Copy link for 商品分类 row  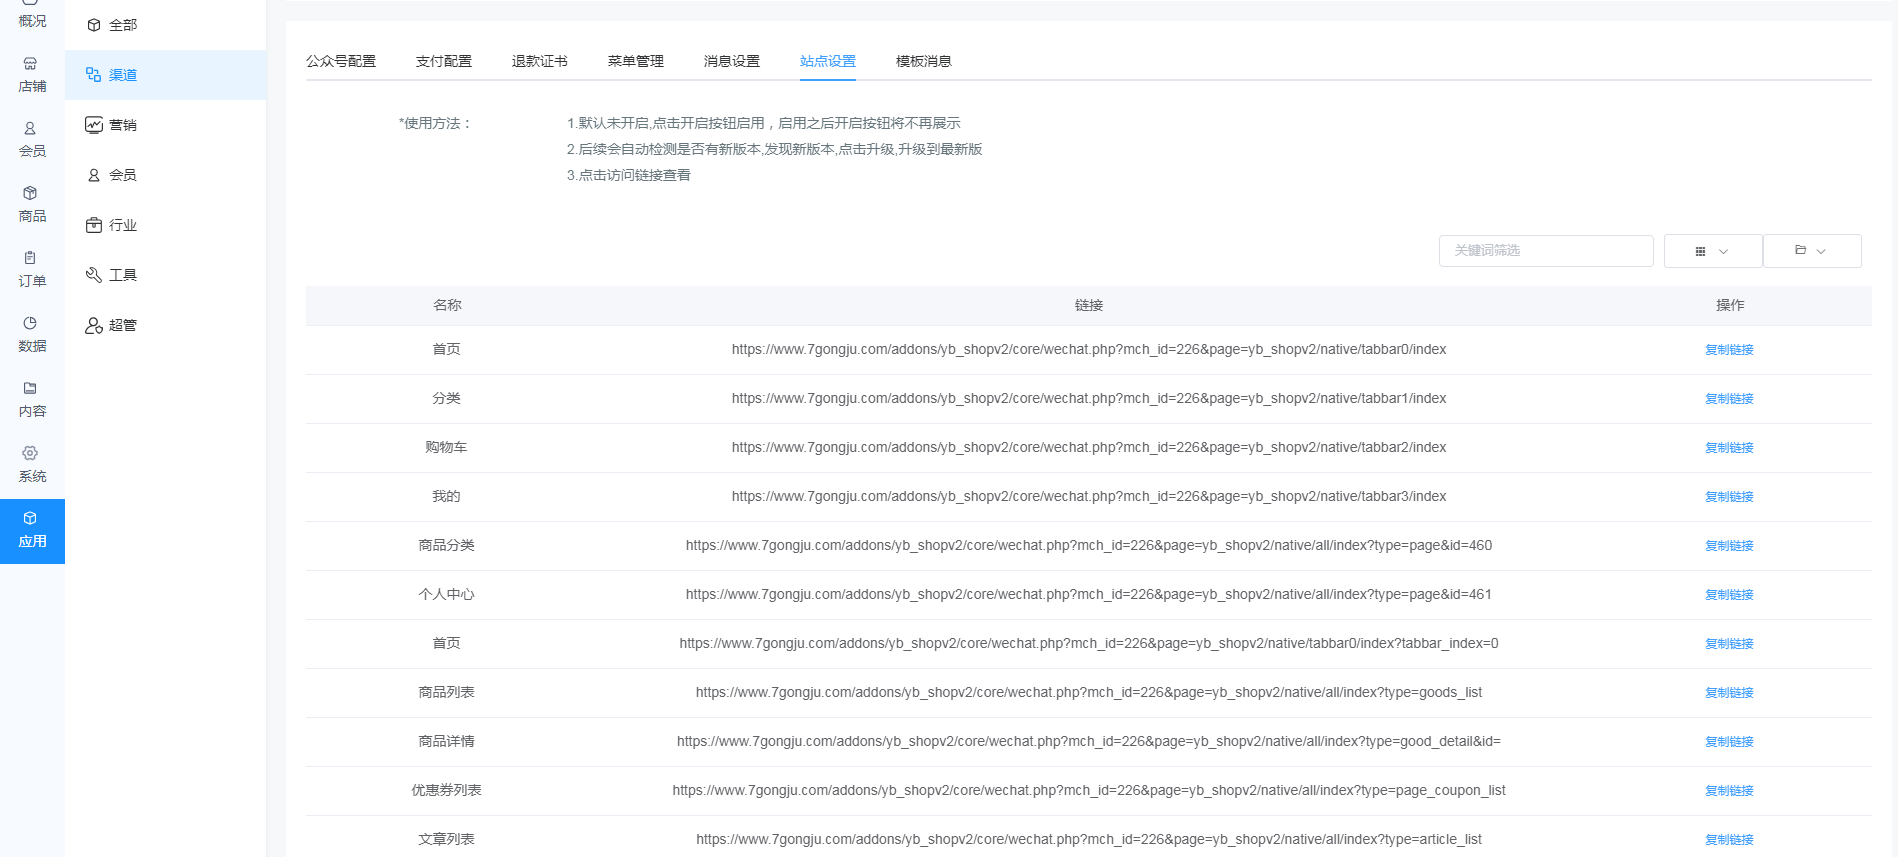pyautogui.click(x=1729, y=546)
